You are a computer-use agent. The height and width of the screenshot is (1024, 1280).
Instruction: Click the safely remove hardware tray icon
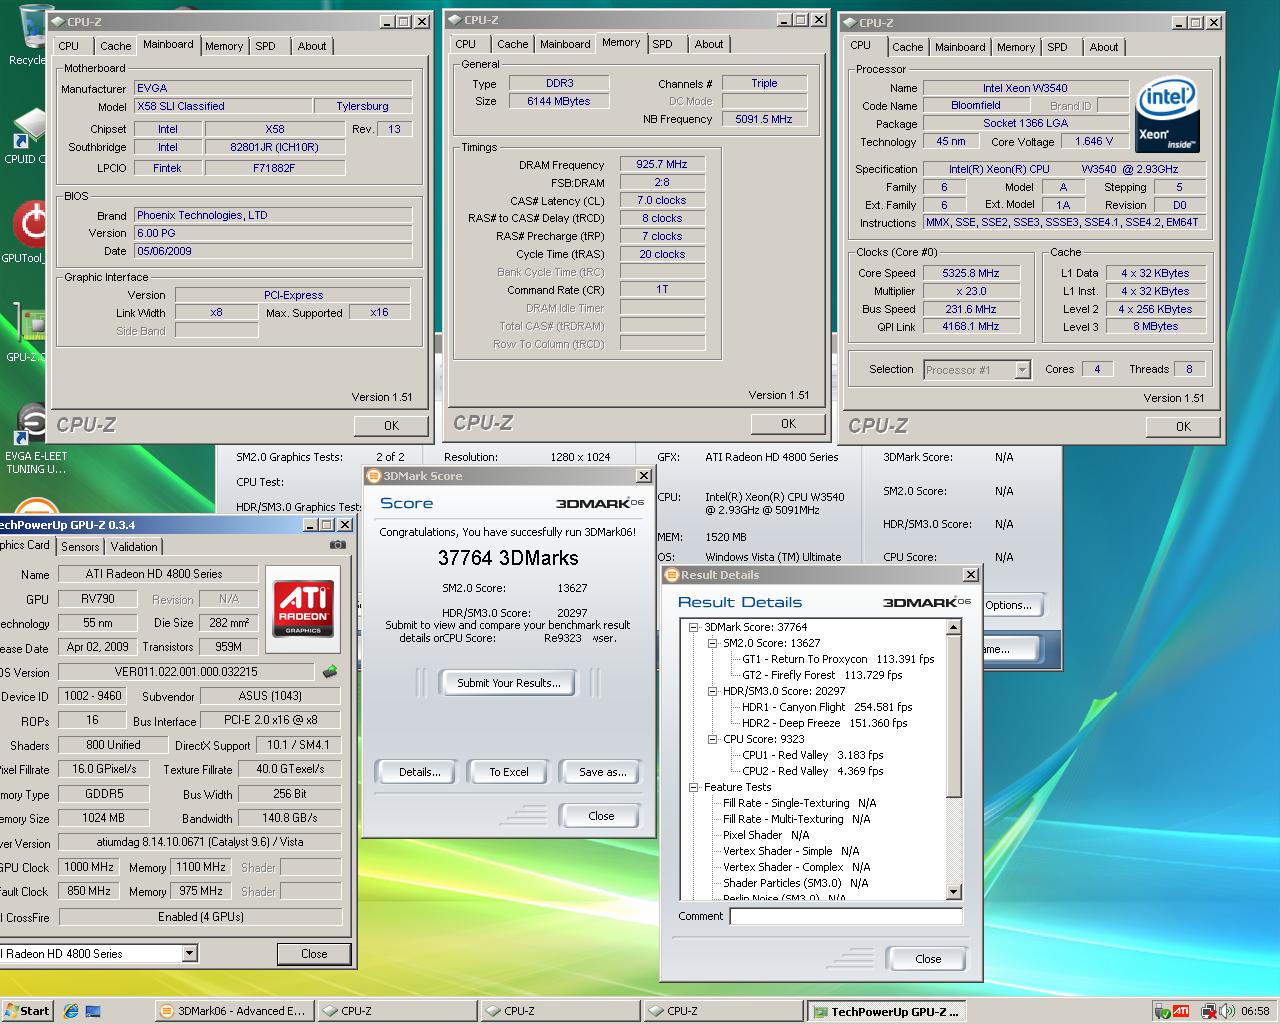pyautogui.click(x=1163, y=1011)
